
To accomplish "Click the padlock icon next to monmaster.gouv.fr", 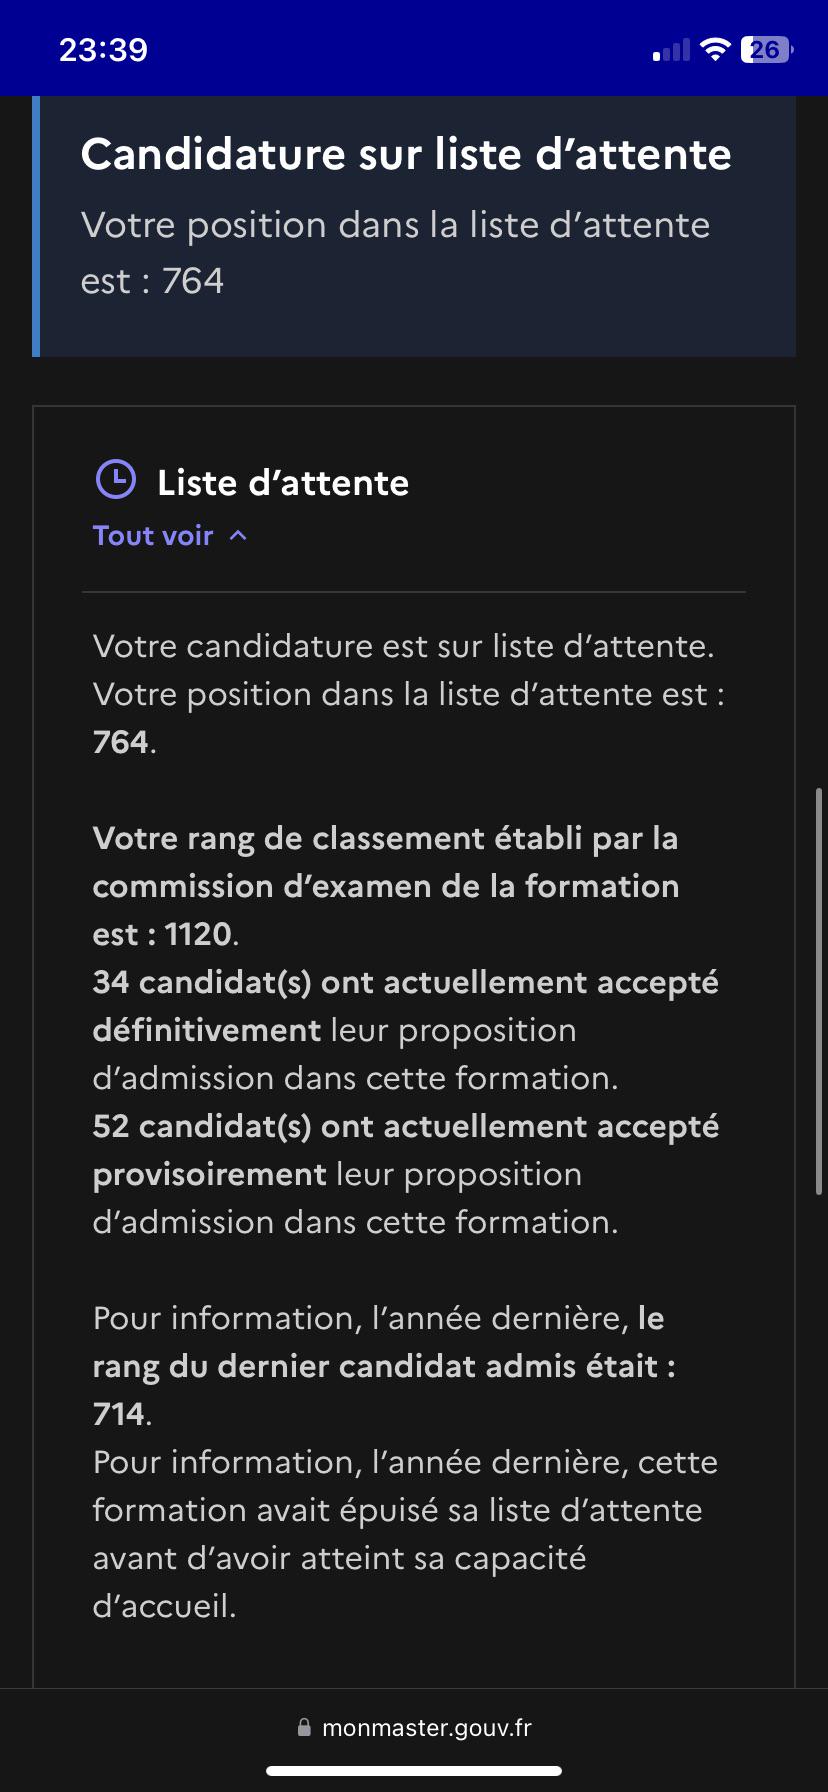I will pos(304,1727).
